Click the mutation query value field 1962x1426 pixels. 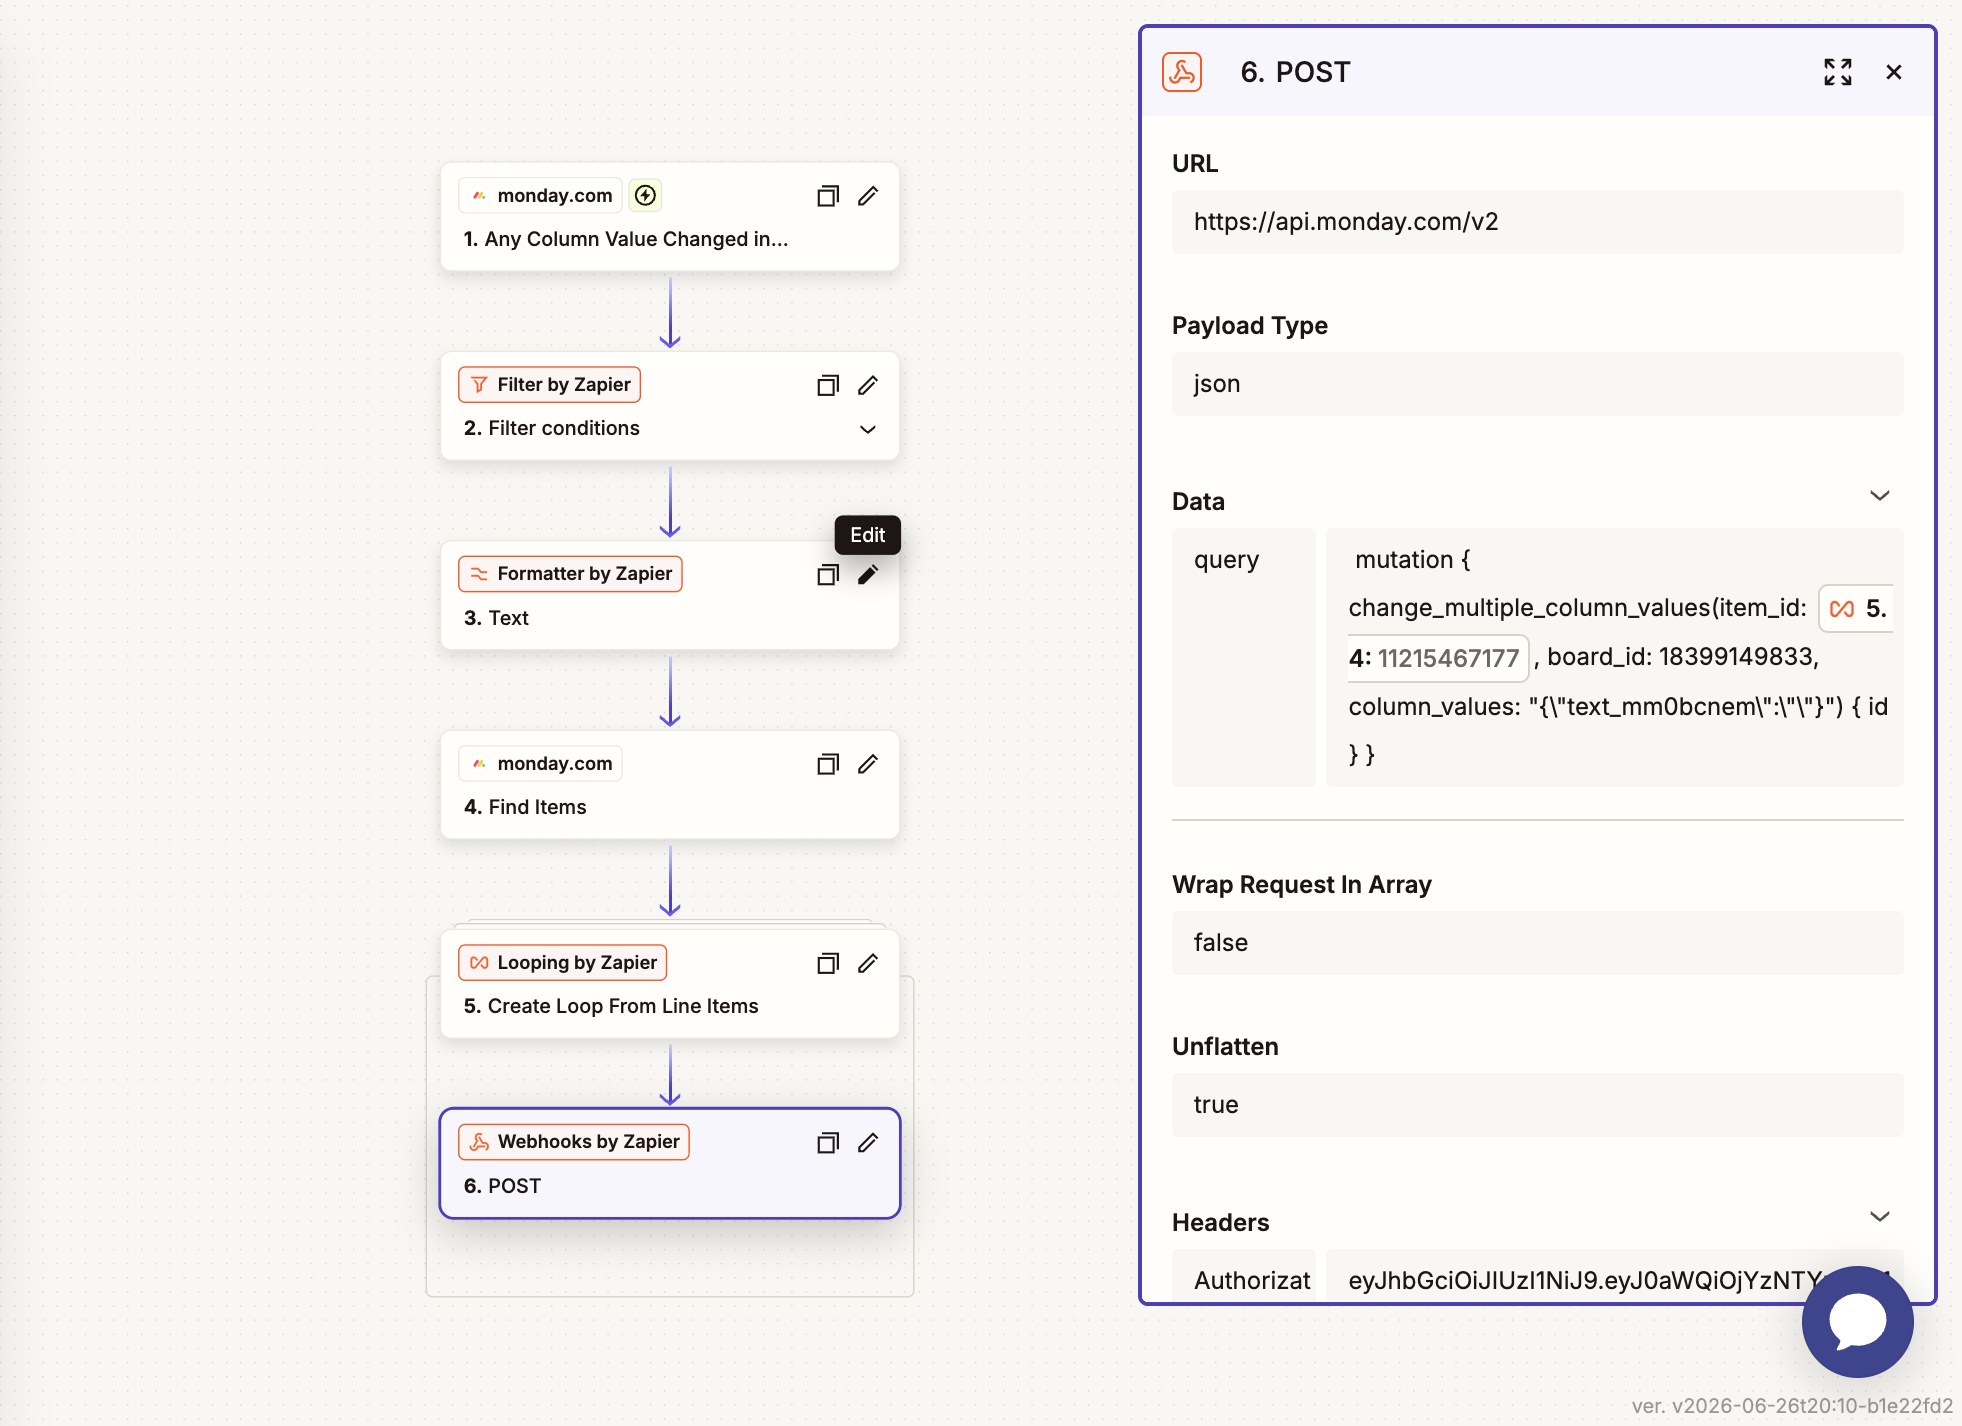coord(1614,657)
